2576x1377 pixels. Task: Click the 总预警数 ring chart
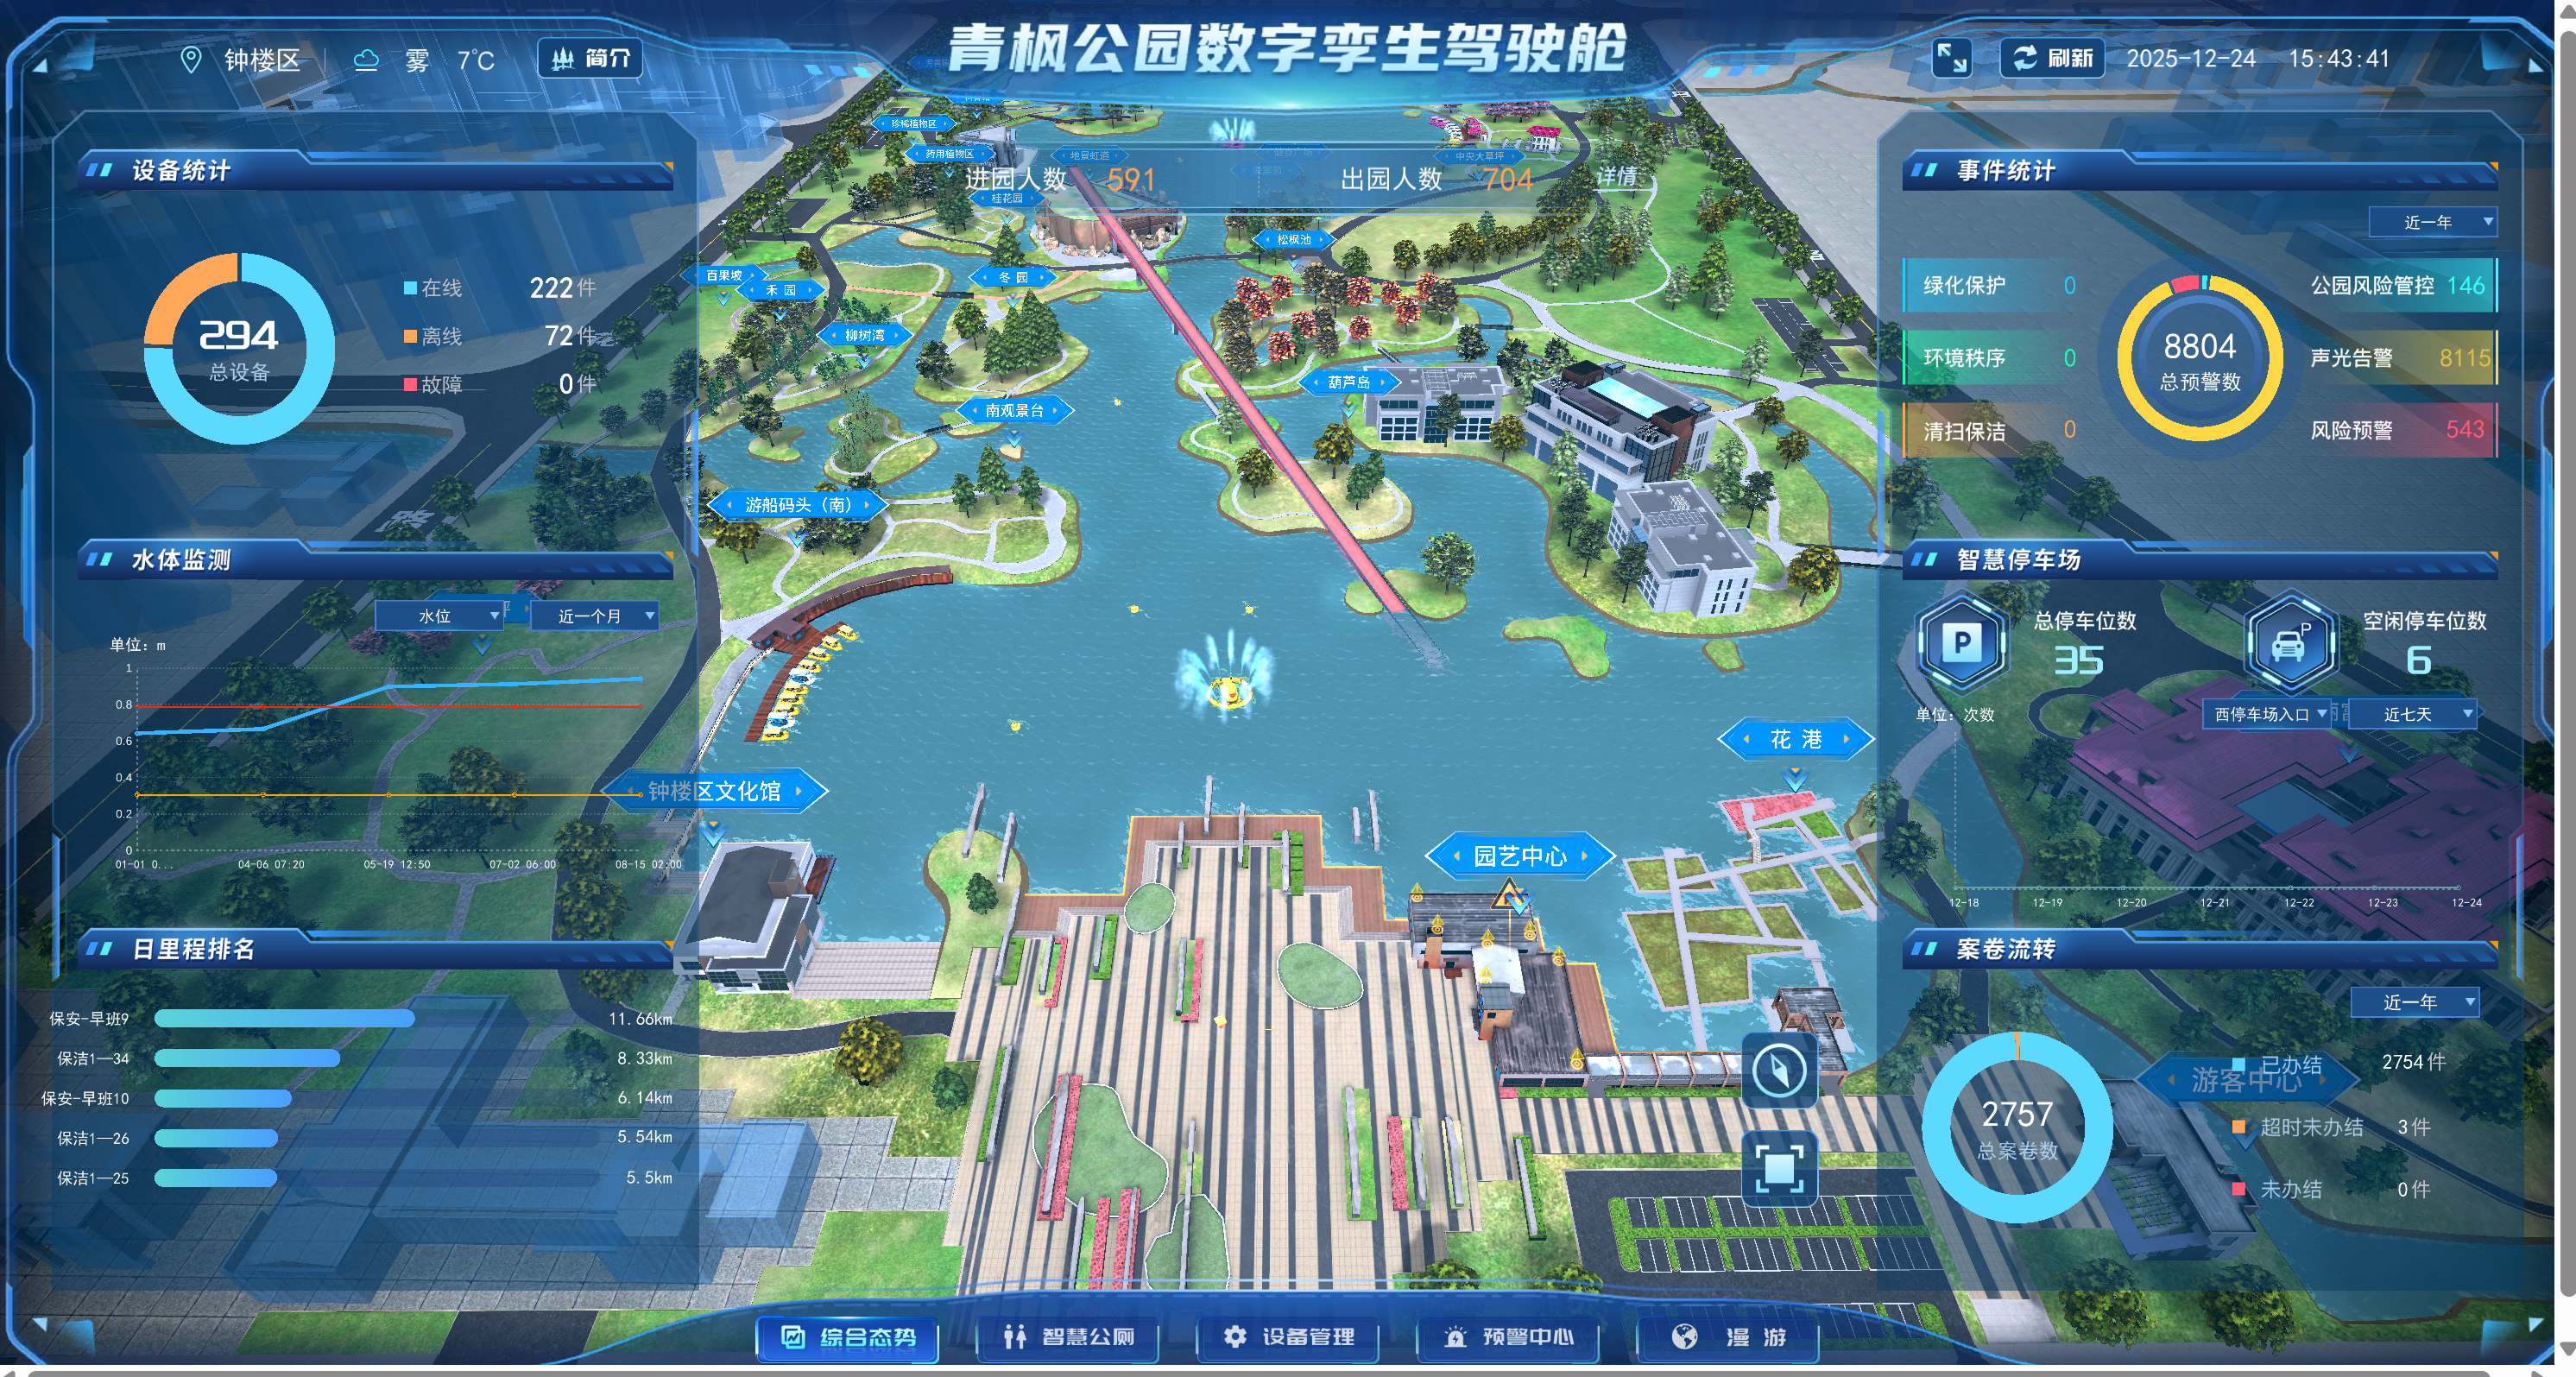tap(2200, 358)
